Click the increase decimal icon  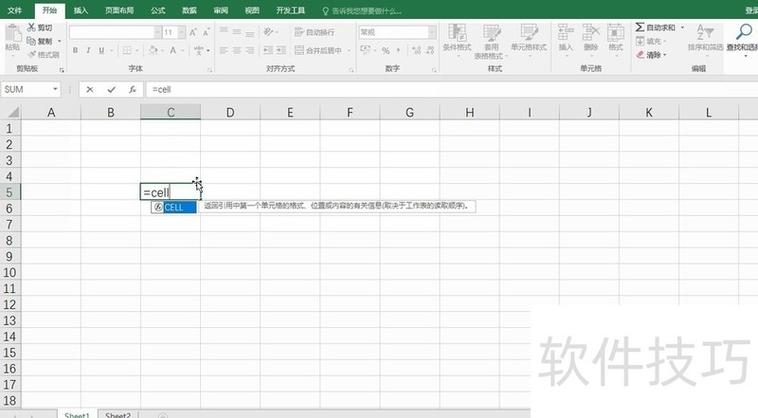pos(416,50)
